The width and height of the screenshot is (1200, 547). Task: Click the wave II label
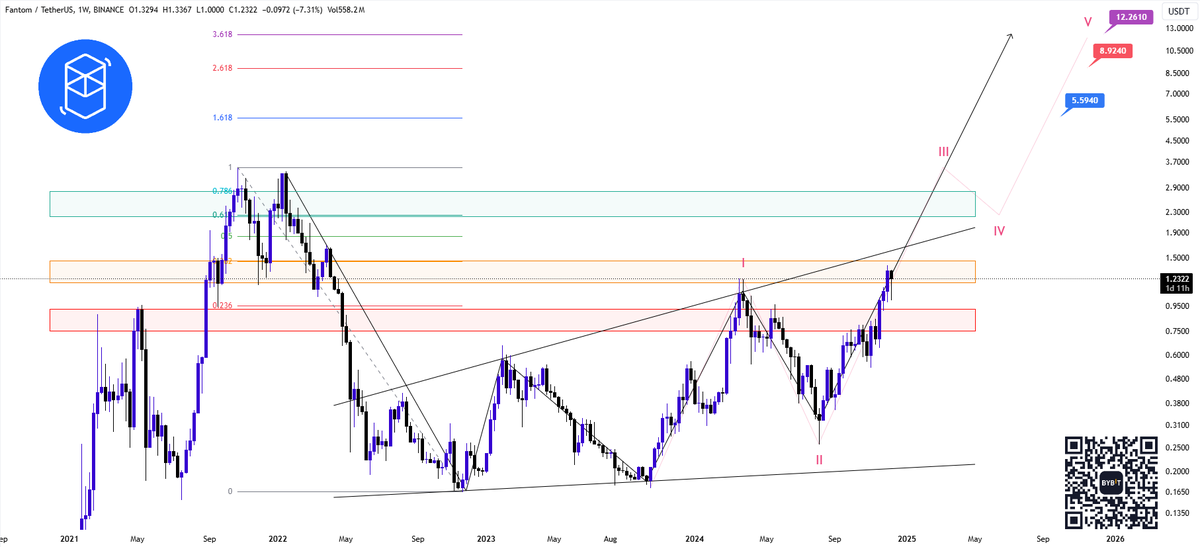pos(819,459)
